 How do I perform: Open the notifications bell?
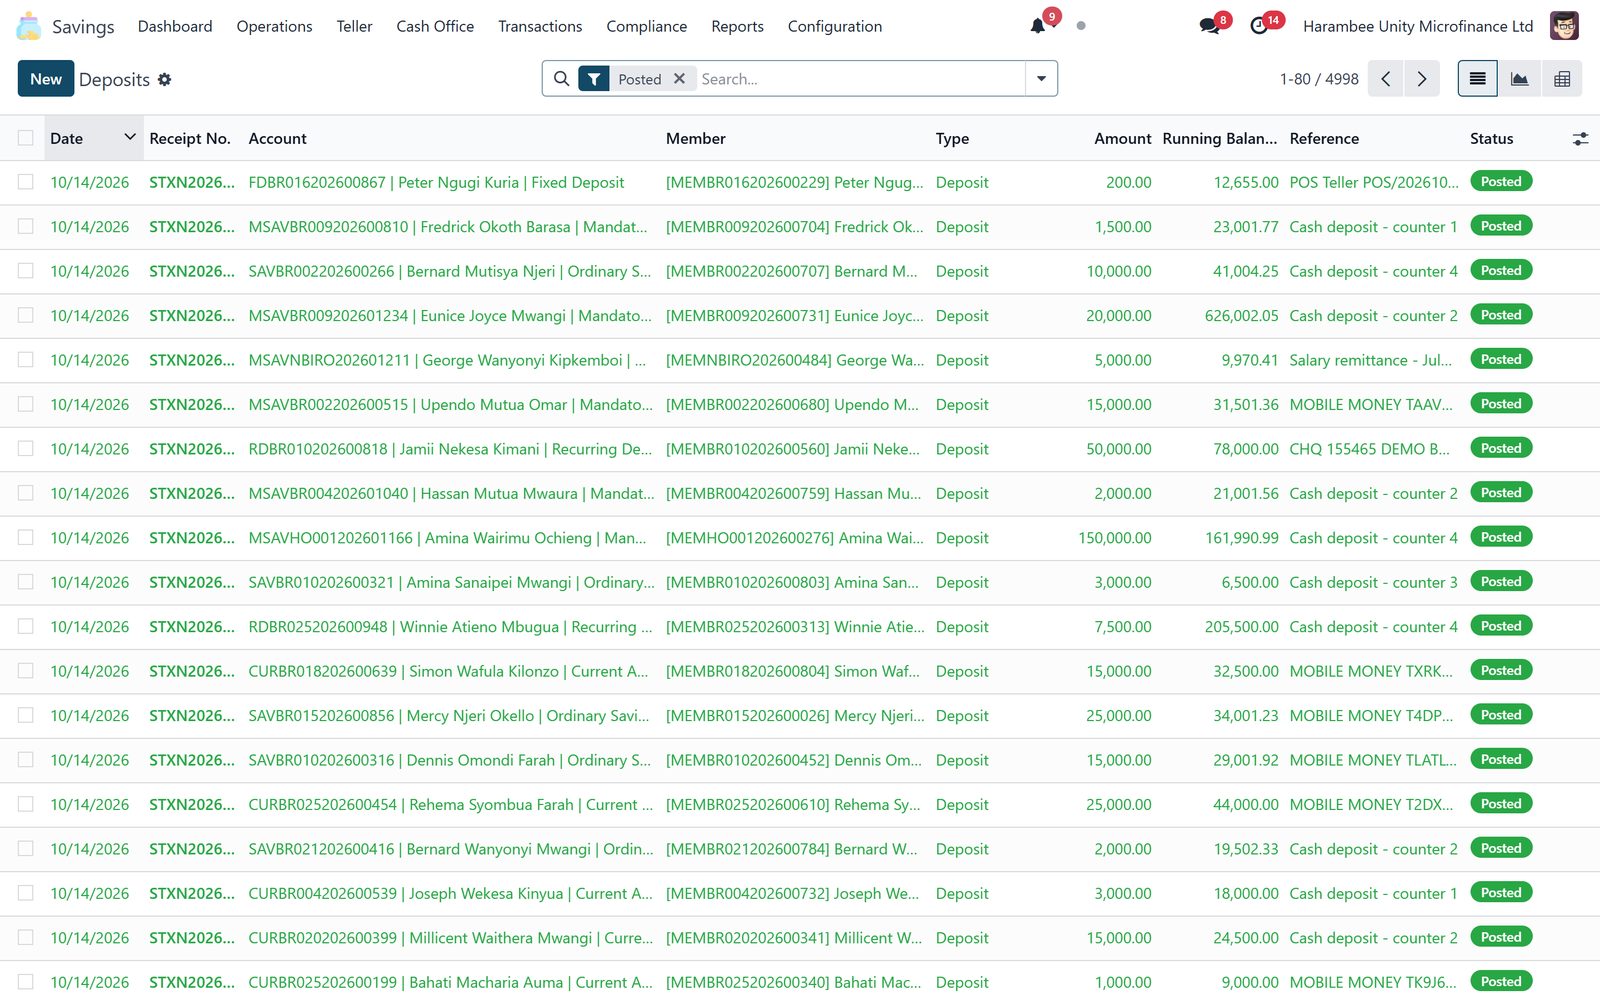click(x=1038, y=26)
